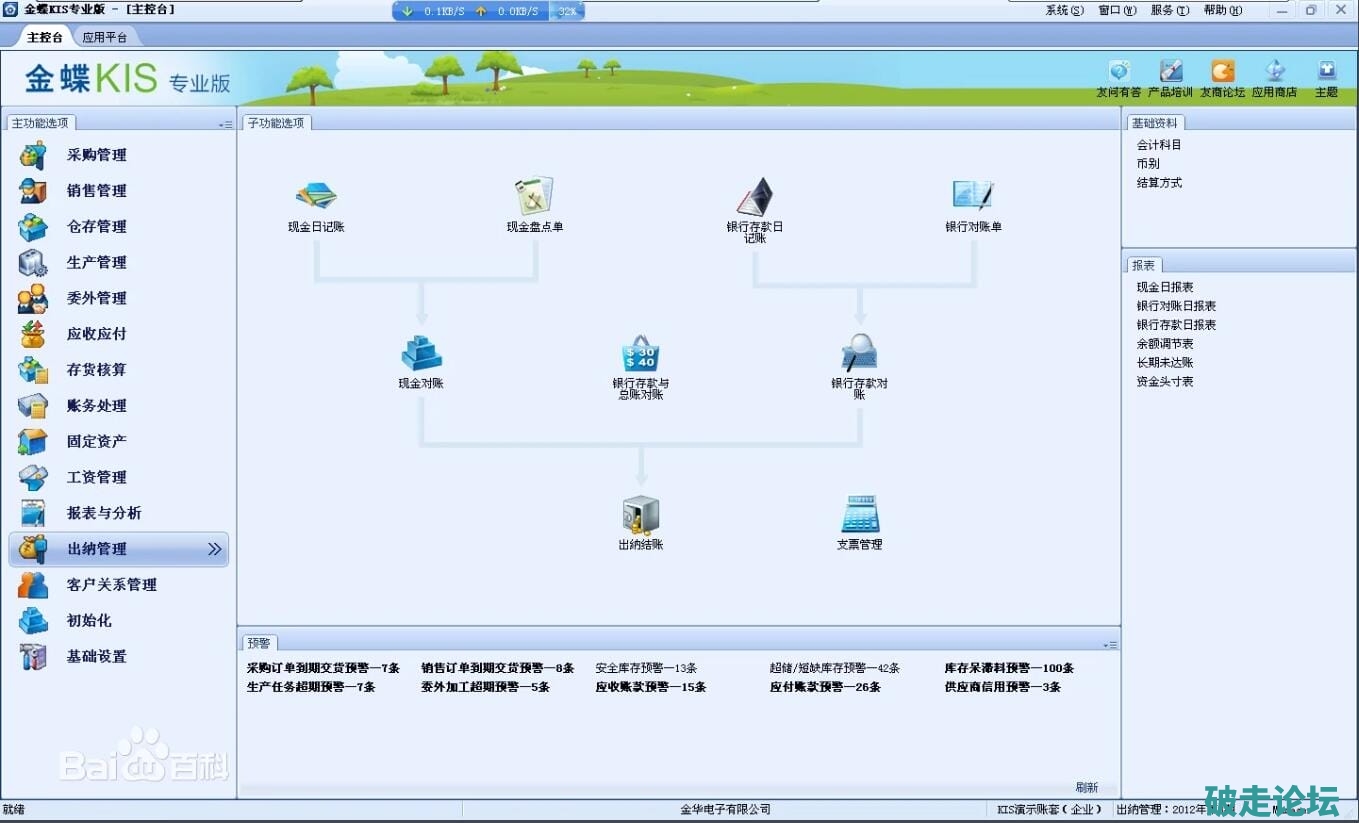Open 银行存款与总账对账 icon

click(x=640, y=354)
